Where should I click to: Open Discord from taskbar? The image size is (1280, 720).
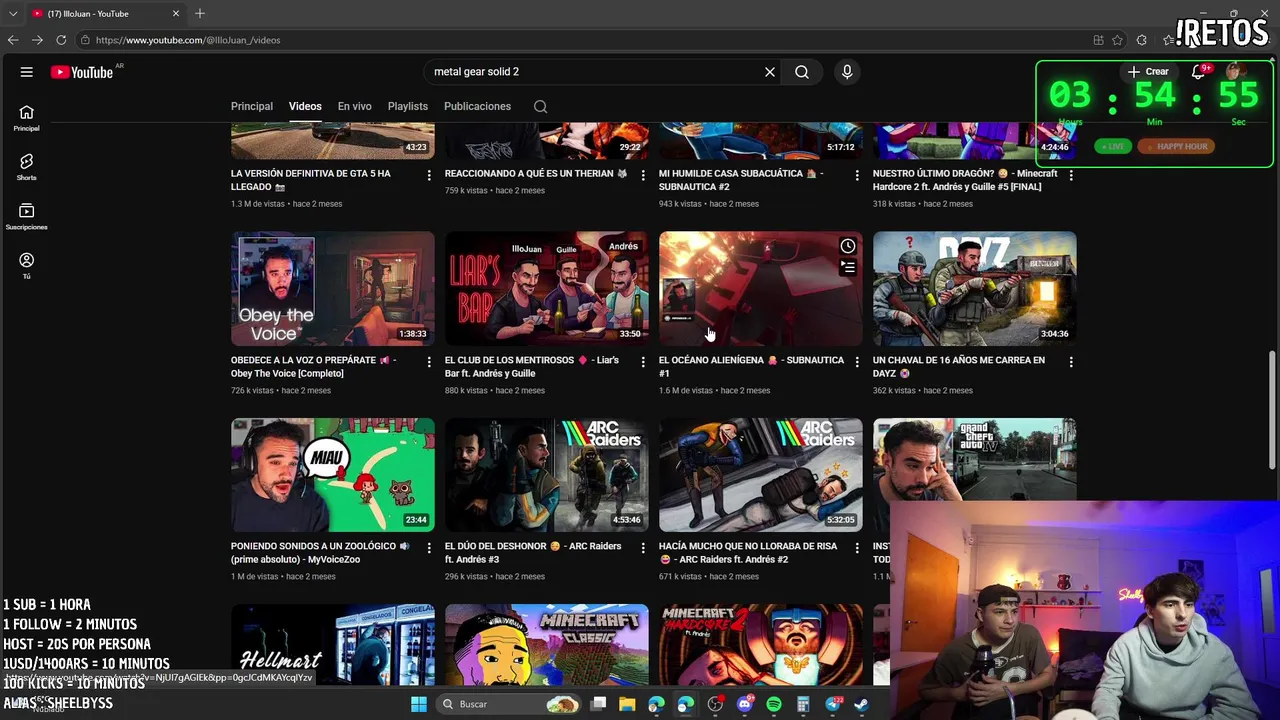(x=744, y=704)
